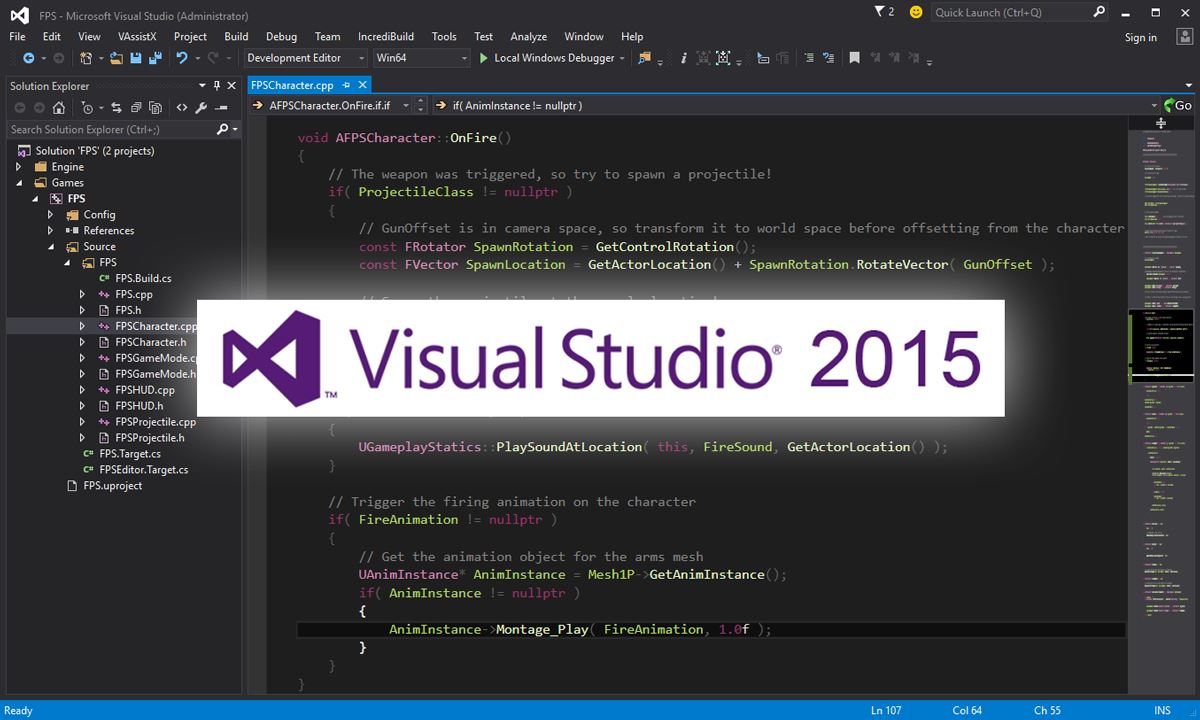Toggle auto-hide pin on Solution Explorer
The height and width of the screenshot is (720, 1200).
[x=217, y=86]
